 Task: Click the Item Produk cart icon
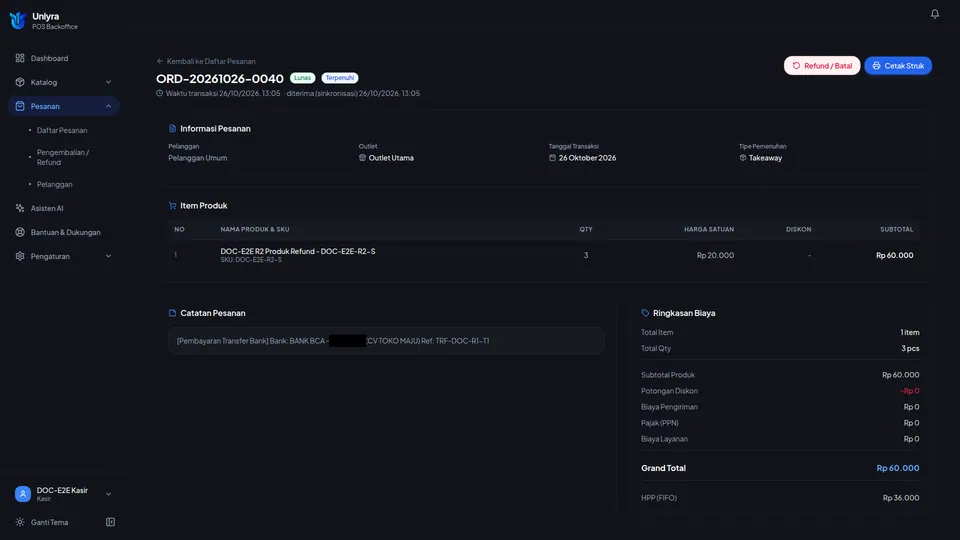172,206
